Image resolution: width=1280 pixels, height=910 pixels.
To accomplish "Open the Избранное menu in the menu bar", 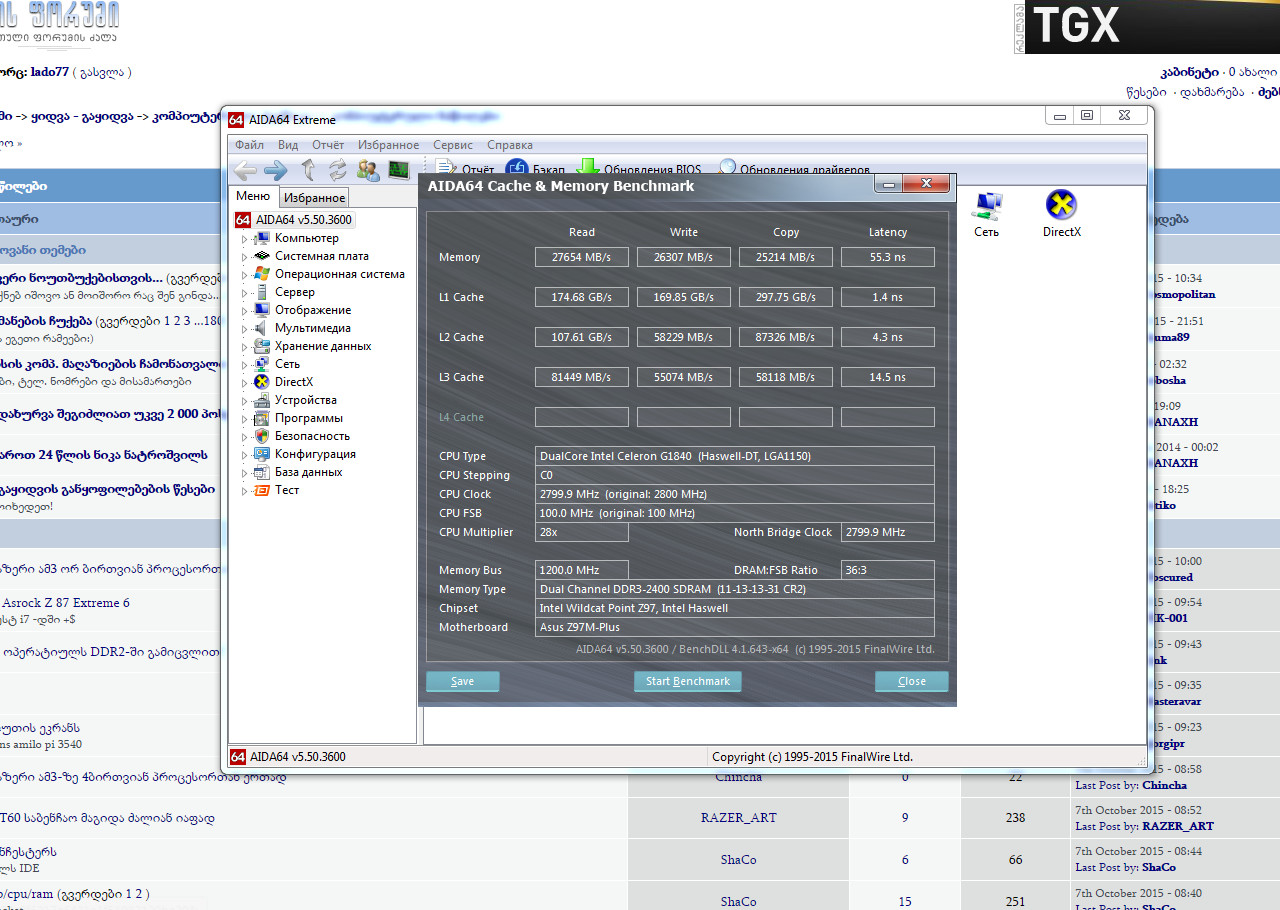I will click(389, 145).
